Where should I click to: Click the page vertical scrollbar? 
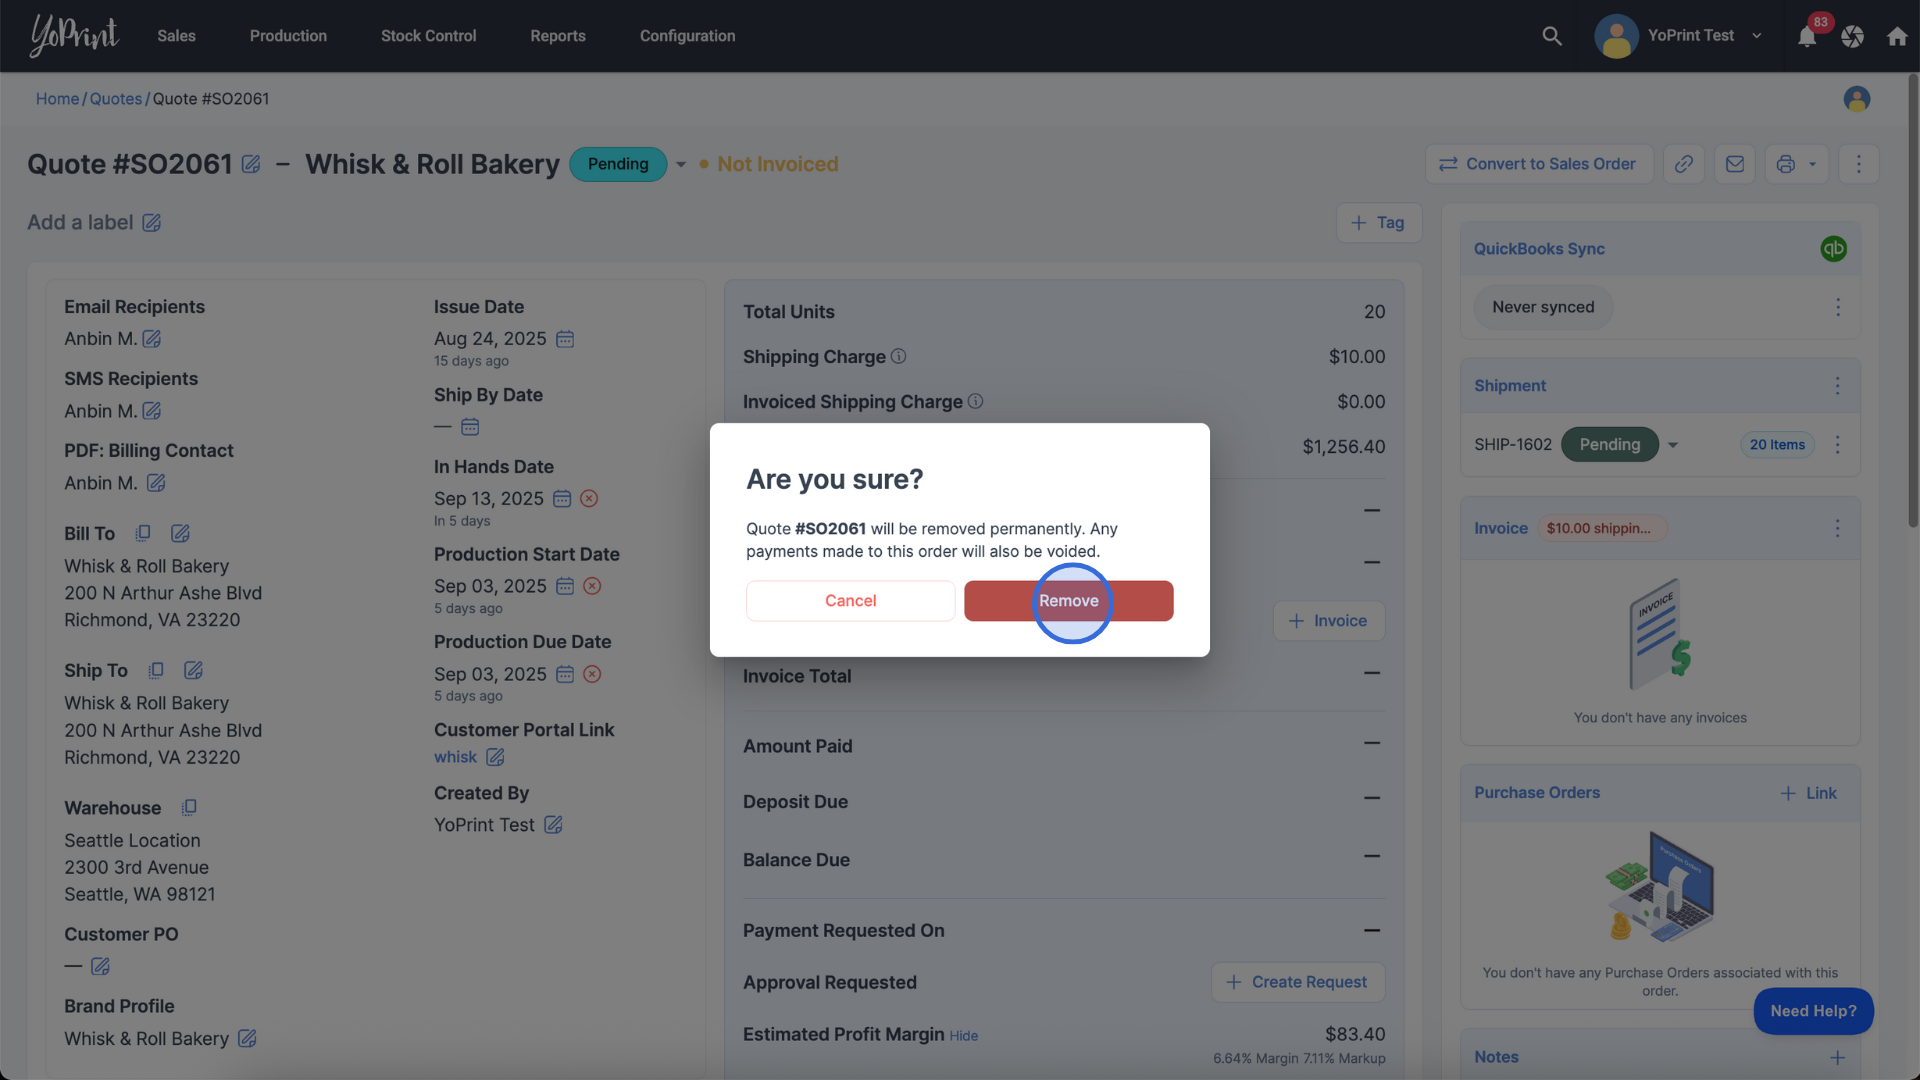(1912, 300)
